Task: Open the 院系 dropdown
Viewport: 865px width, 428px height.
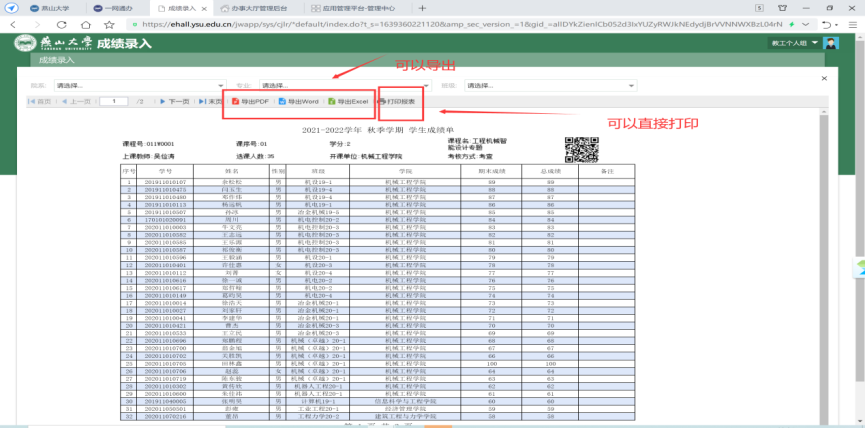Action: point(140,86)
